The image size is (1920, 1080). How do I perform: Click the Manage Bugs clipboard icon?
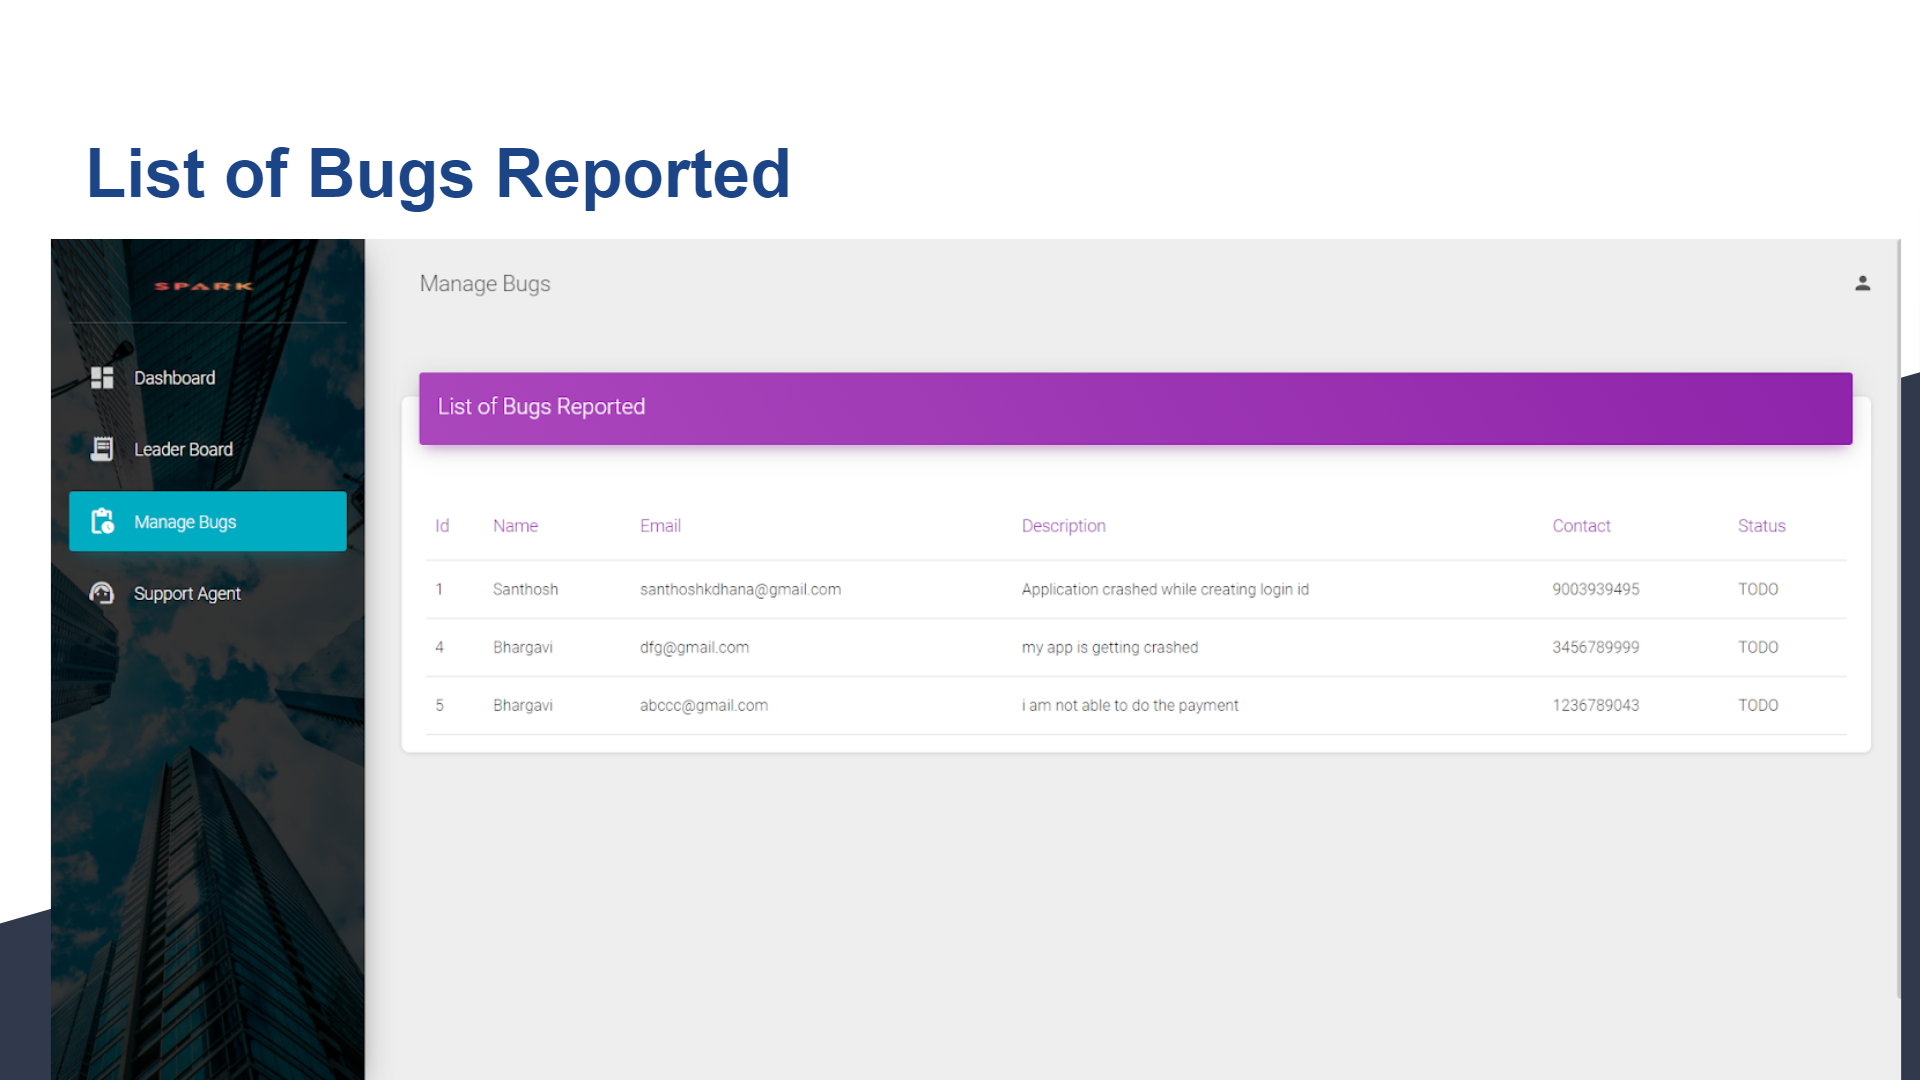click(102, 522)
